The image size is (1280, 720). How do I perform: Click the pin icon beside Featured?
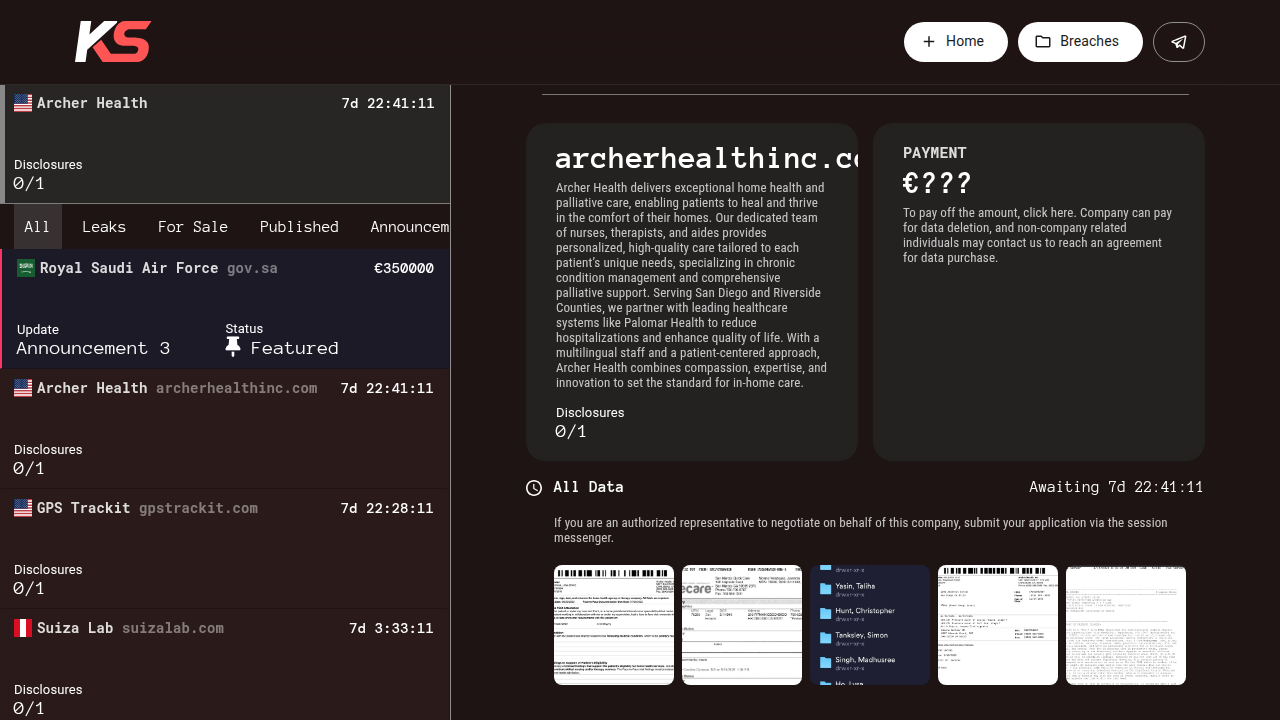click(233, 347)
